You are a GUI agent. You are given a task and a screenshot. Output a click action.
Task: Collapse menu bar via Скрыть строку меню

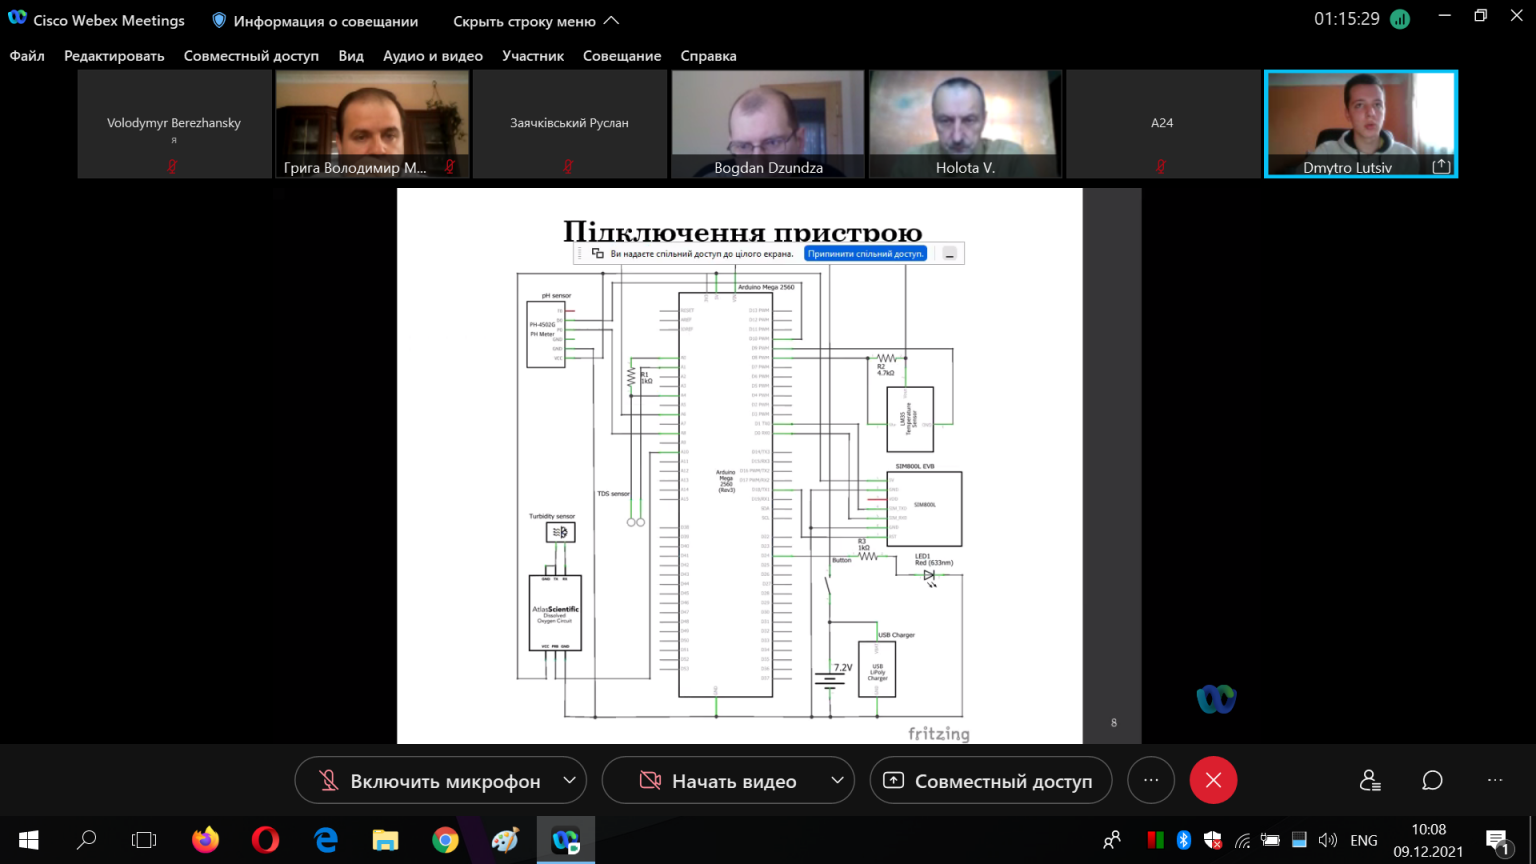(536, 21)
